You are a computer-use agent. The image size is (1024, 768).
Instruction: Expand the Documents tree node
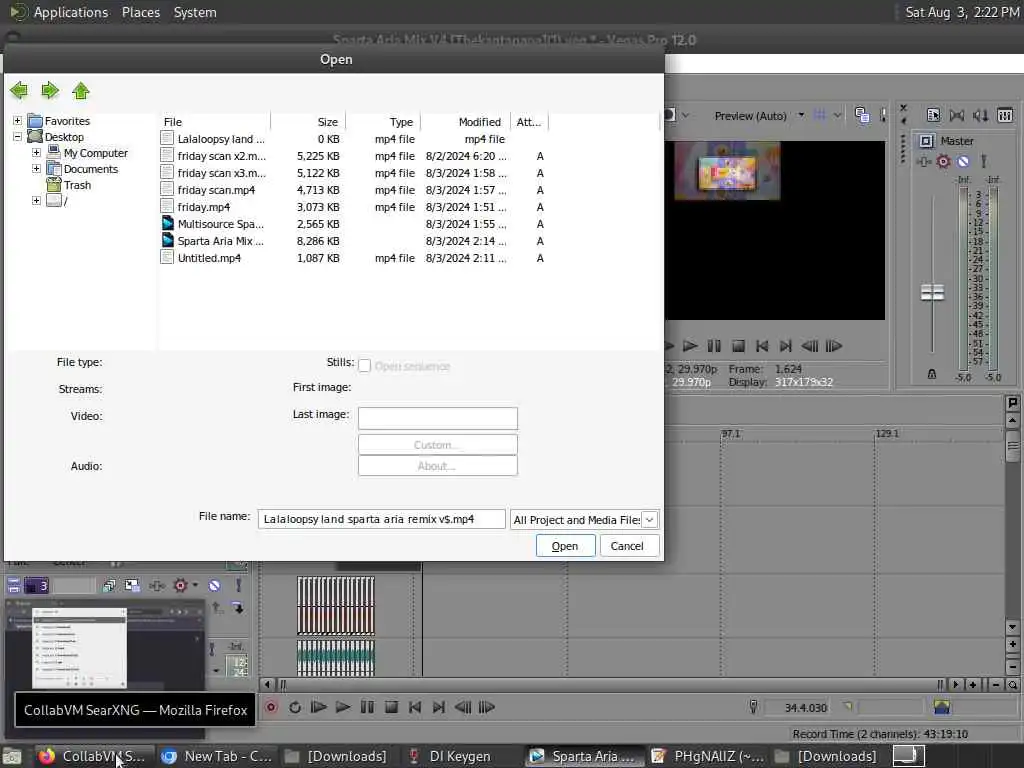click(x=37, y=168)
